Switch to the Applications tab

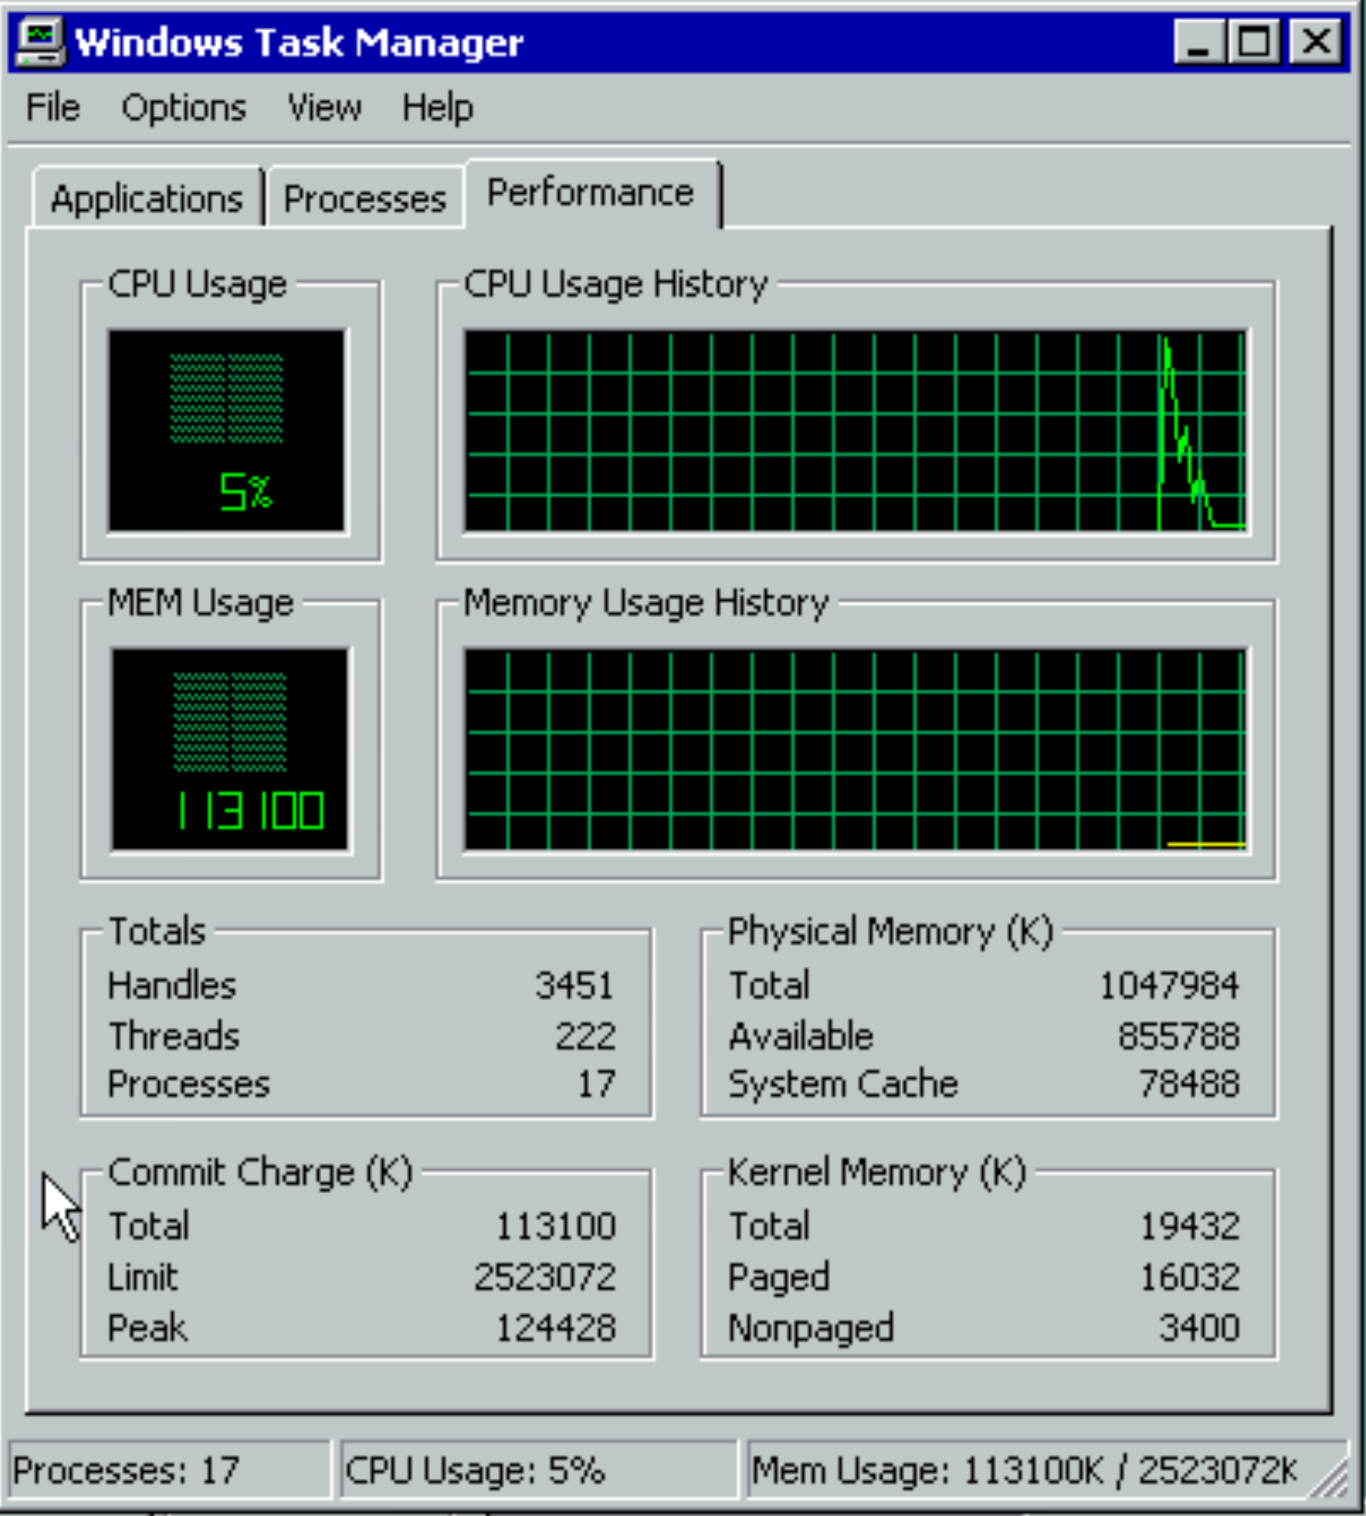pyautogui.click(x=147, y=198)
